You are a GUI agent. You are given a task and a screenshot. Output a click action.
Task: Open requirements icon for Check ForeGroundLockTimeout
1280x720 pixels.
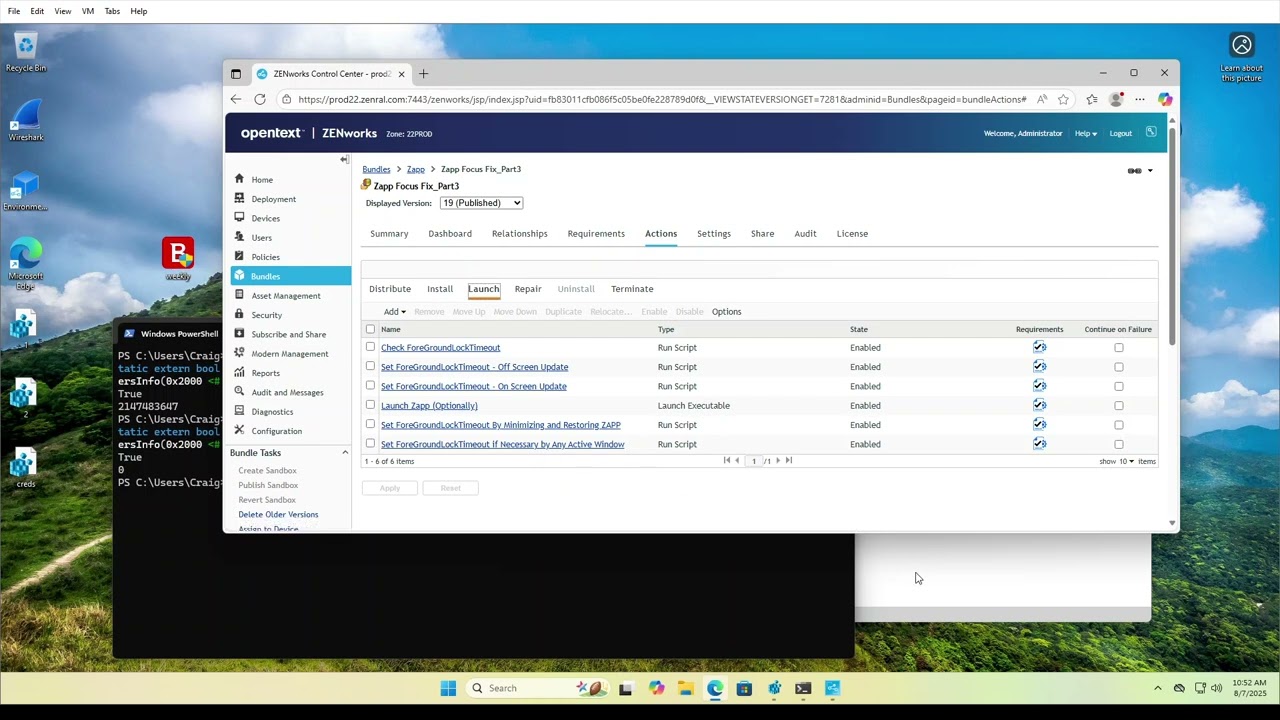(1039, 347)
